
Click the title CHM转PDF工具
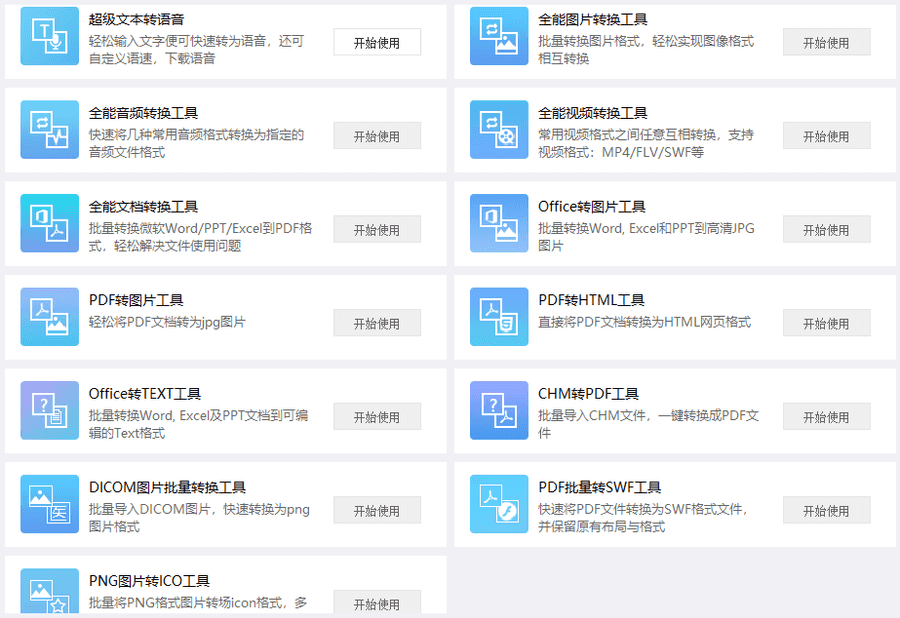tap(588, 394)
